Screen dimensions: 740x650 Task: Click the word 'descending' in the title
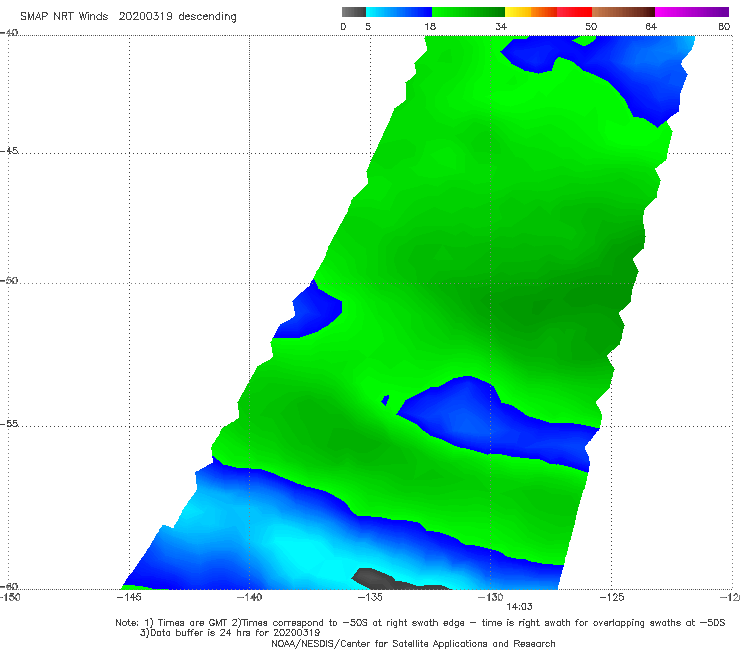(207, 17)
